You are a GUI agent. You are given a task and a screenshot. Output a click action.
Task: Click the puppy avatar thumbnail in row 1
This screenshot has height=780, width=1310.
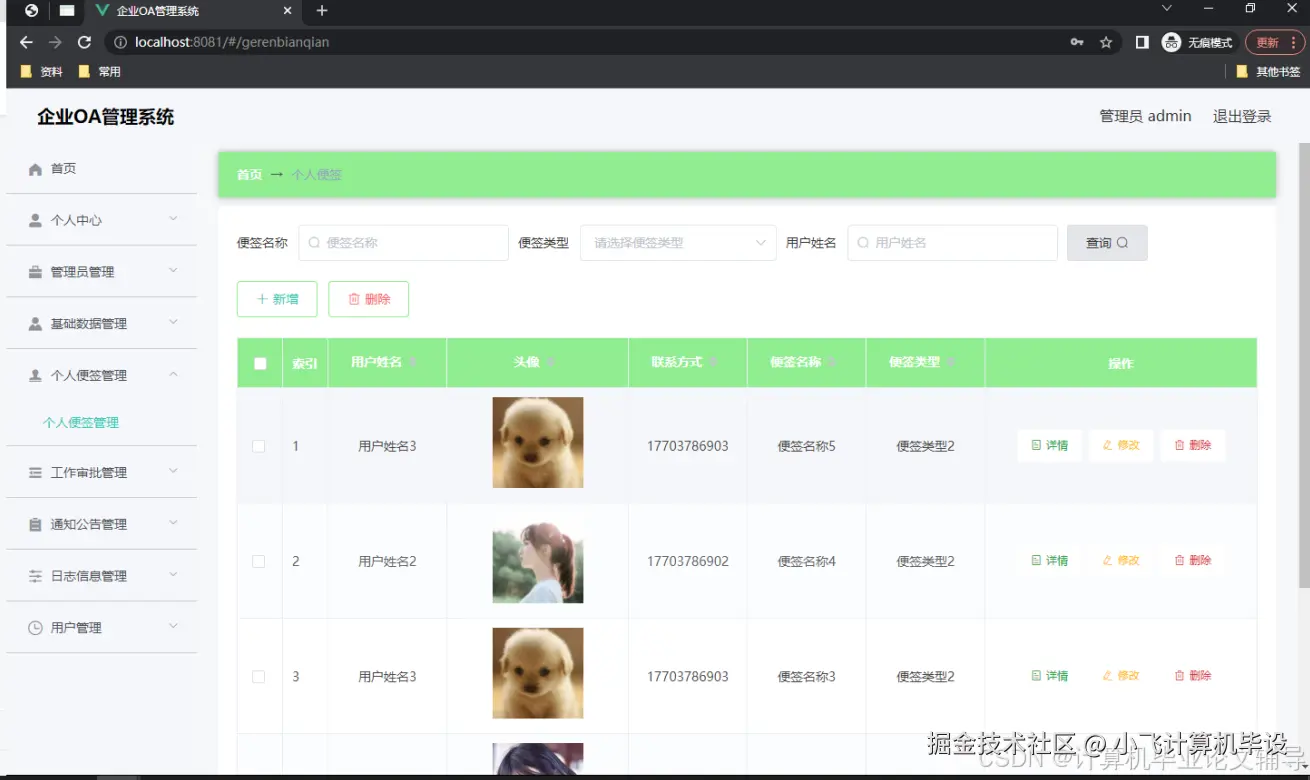(x=538, y=442)
